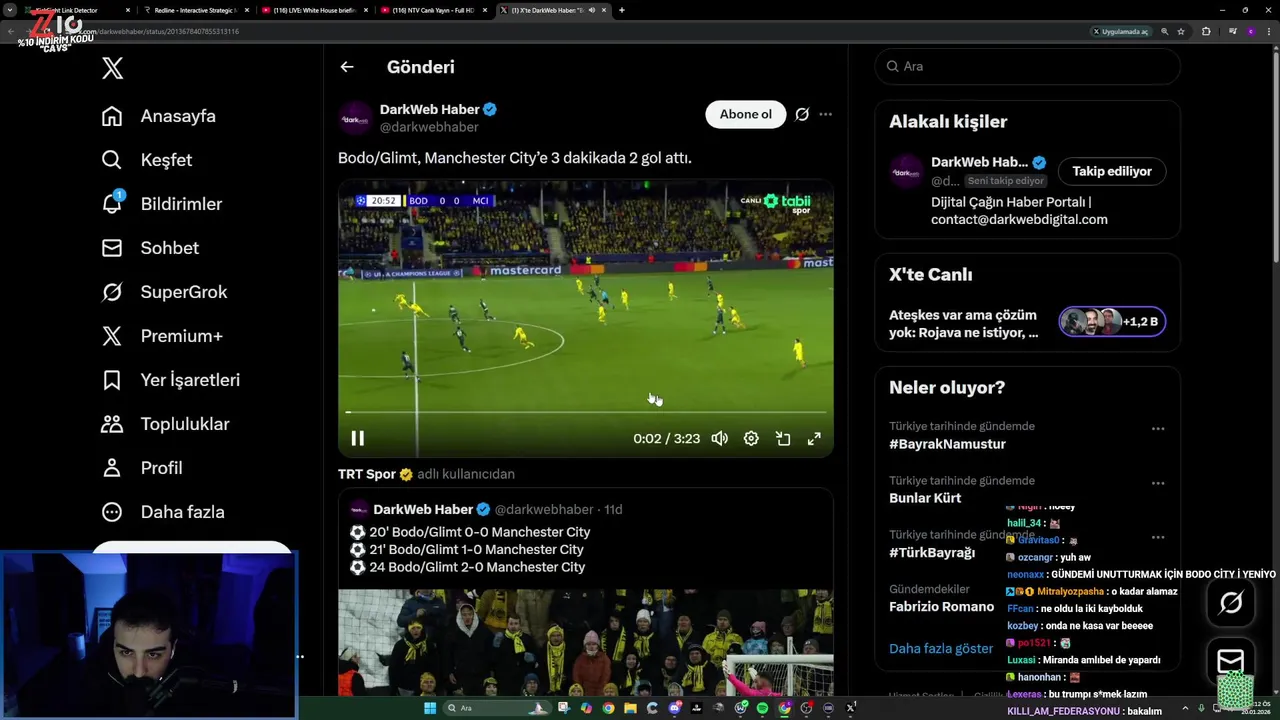Open File Explorer from taskbar
Image resolution: width=1280 pixels, height=720 pixels.
click(x=630, y=708)
